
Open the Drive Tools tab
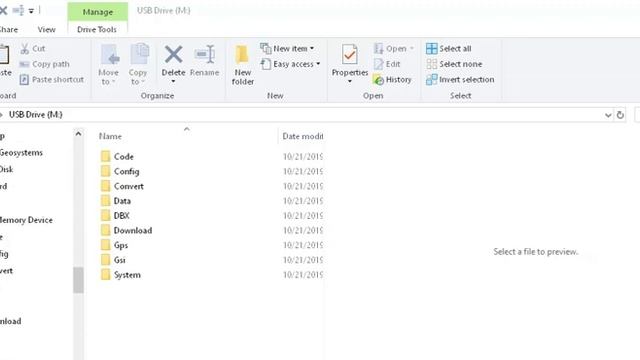(97, 29)
